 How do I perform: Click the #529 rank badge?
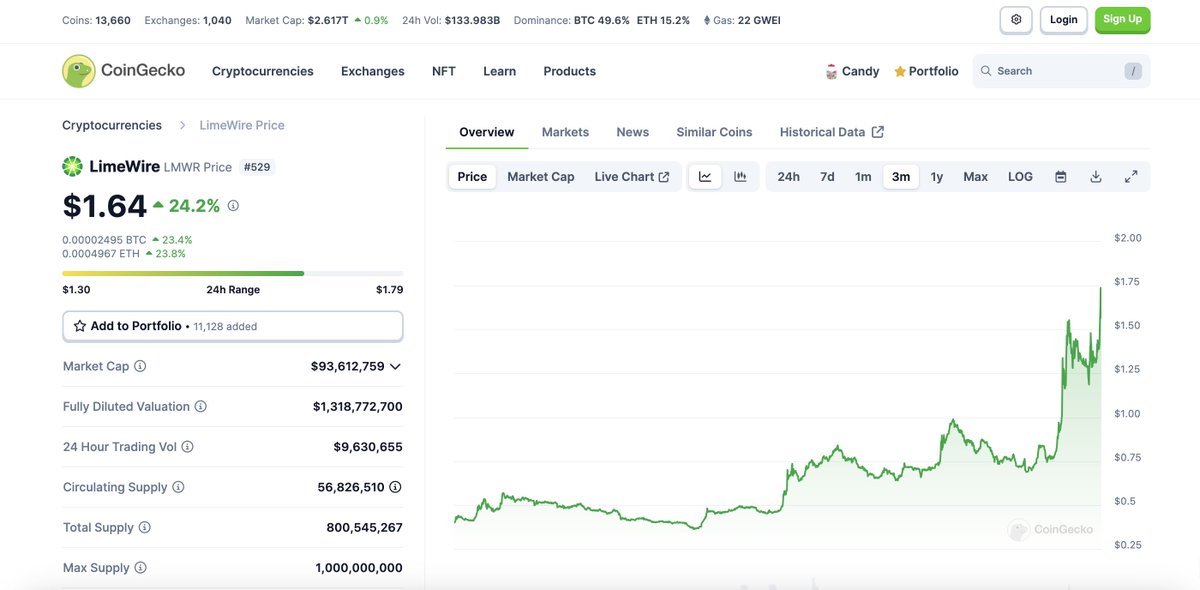[257, 167]
